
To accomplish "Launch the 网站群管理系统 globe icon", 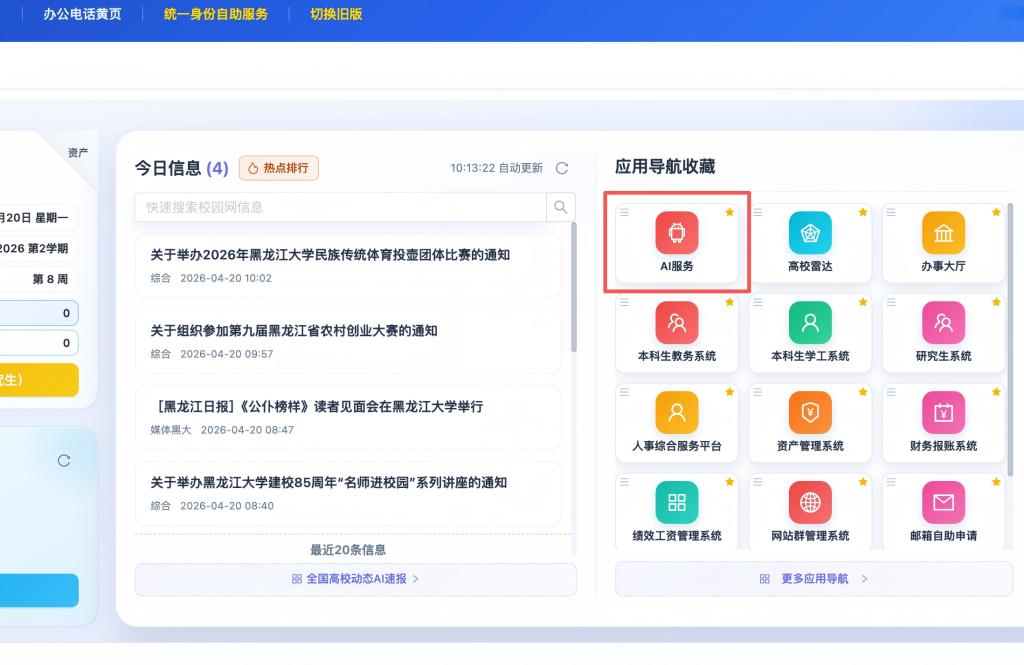I will [x=810, y=502].
